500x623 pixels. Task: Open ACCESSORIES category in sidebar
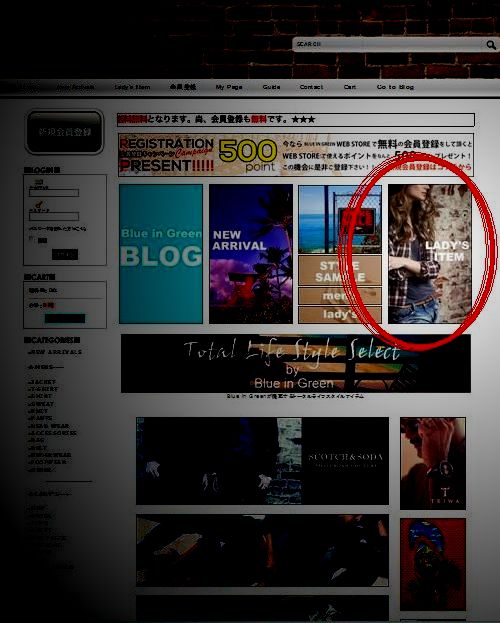tap(52, 433)
